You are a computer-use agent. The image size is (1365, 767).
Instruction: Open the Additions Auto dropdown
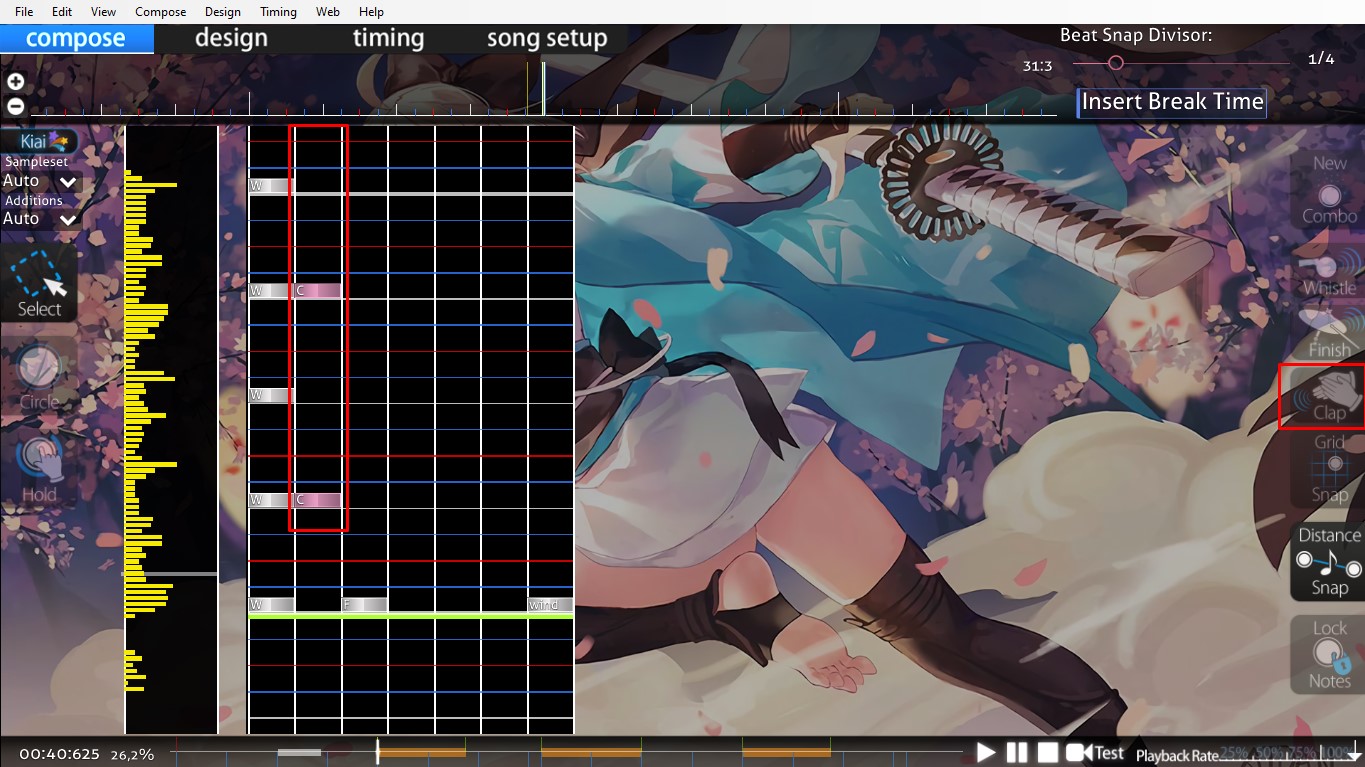click(x=40, y=219)
